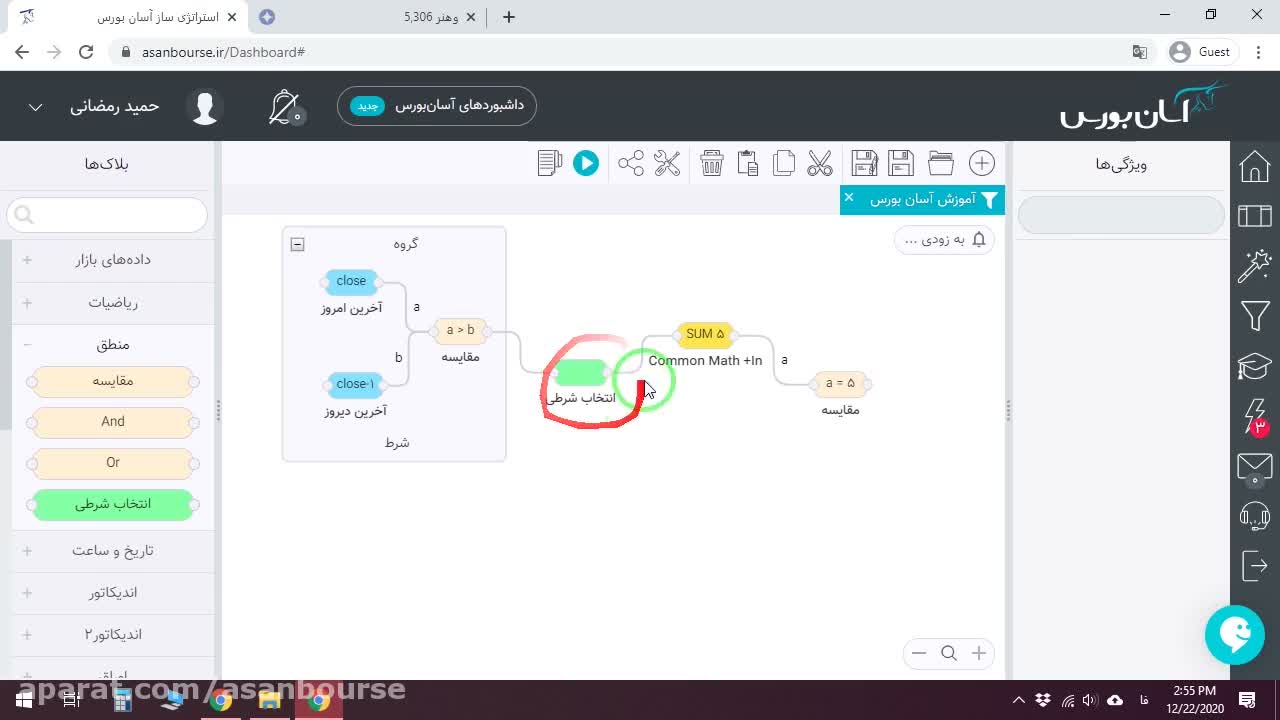Cut selection with scissors icon
This screenshot has height=720, width=1280.
click(x=820, y=163)
